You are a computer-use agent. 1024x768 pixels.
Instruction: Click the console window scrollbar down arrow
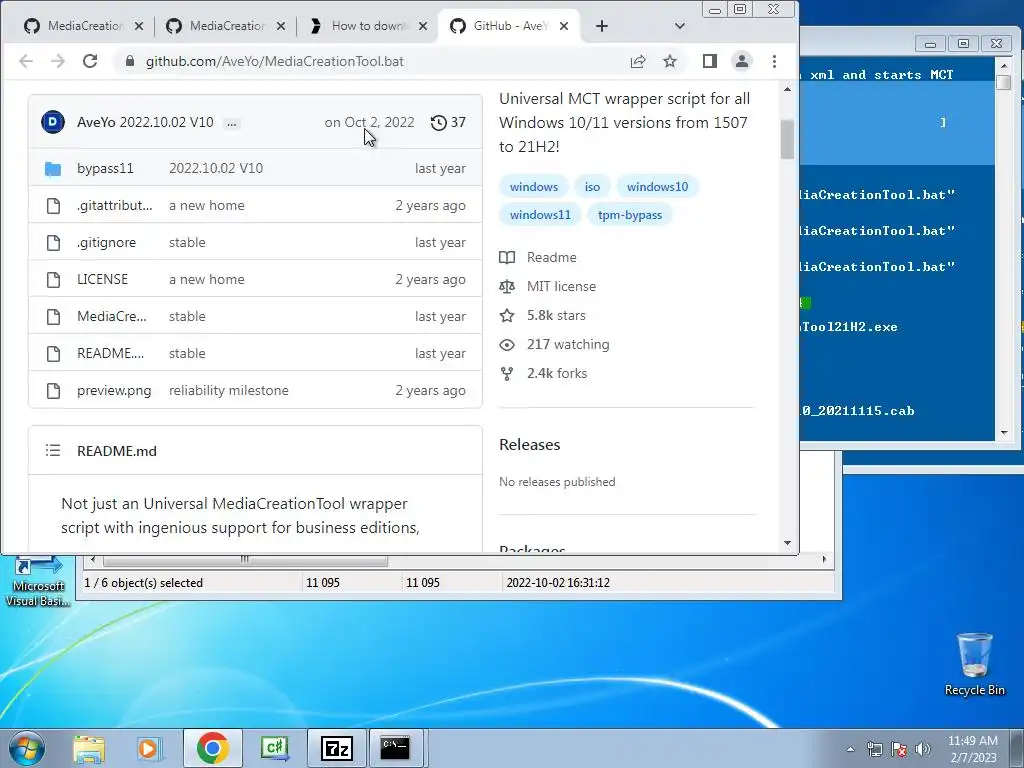coord(1004,432)
